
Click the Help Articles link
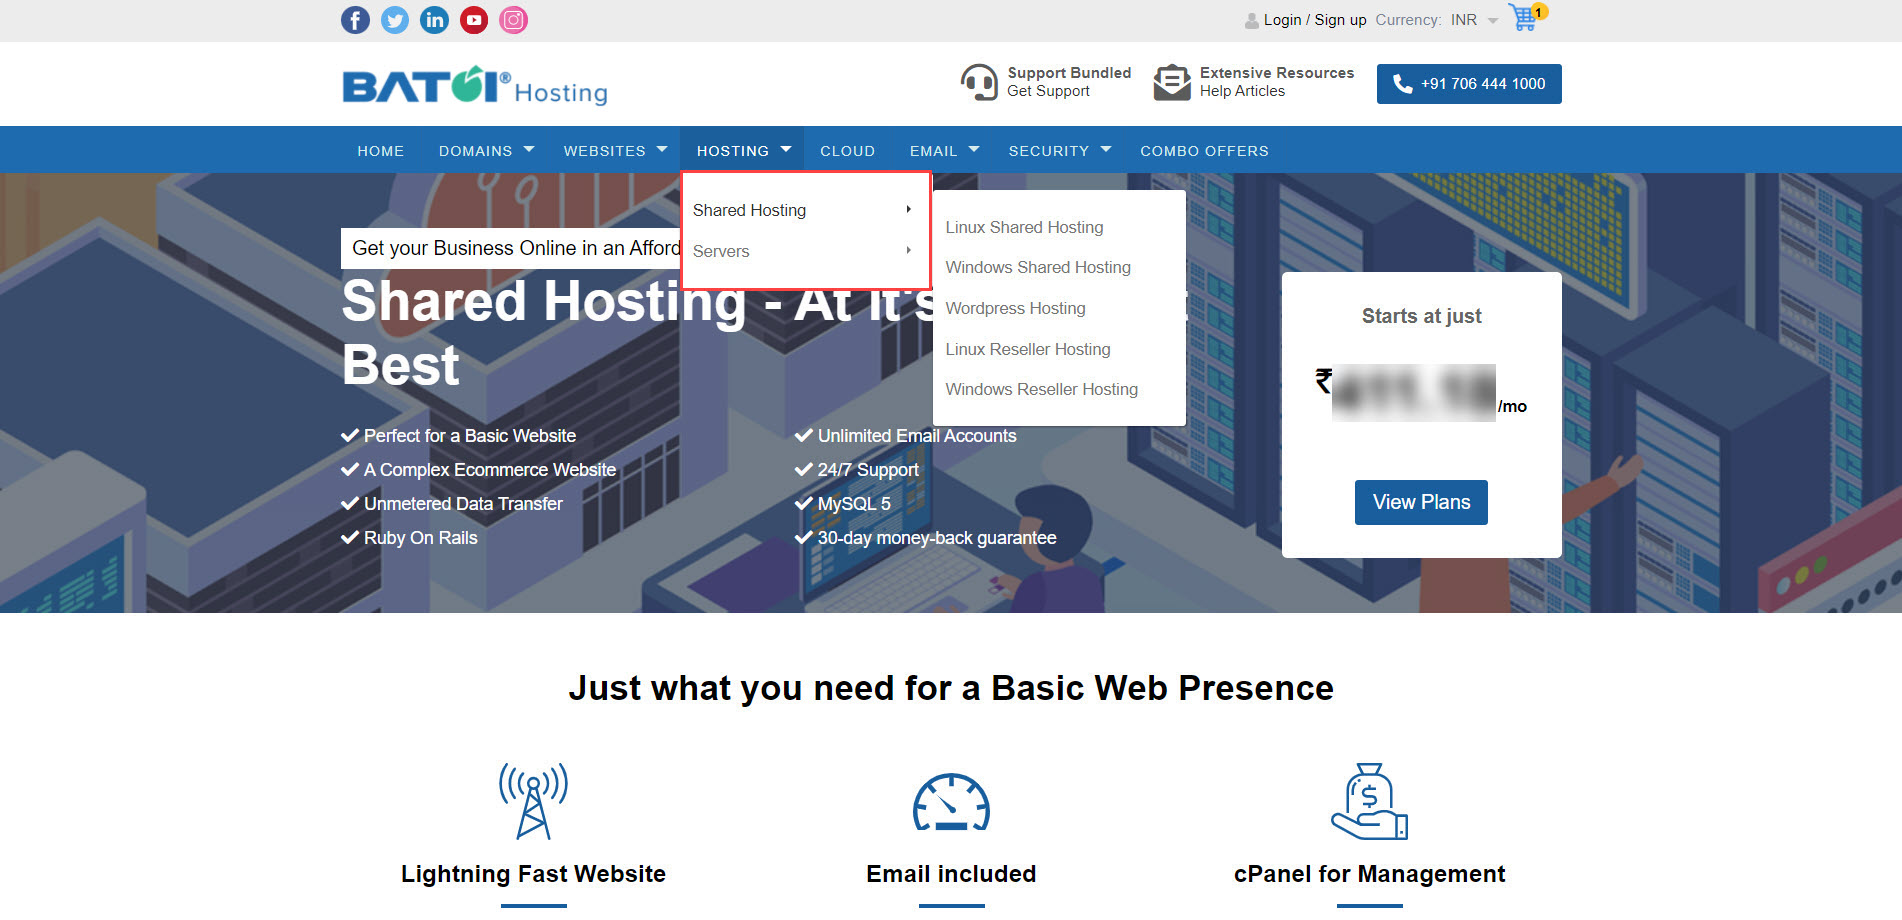[x=1242, y=91]
